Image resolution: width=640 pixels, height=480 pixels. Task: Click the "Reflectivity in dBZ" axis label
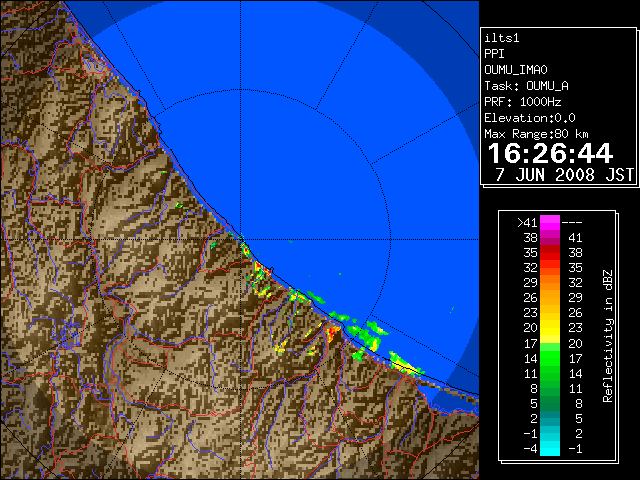[608, 336]
